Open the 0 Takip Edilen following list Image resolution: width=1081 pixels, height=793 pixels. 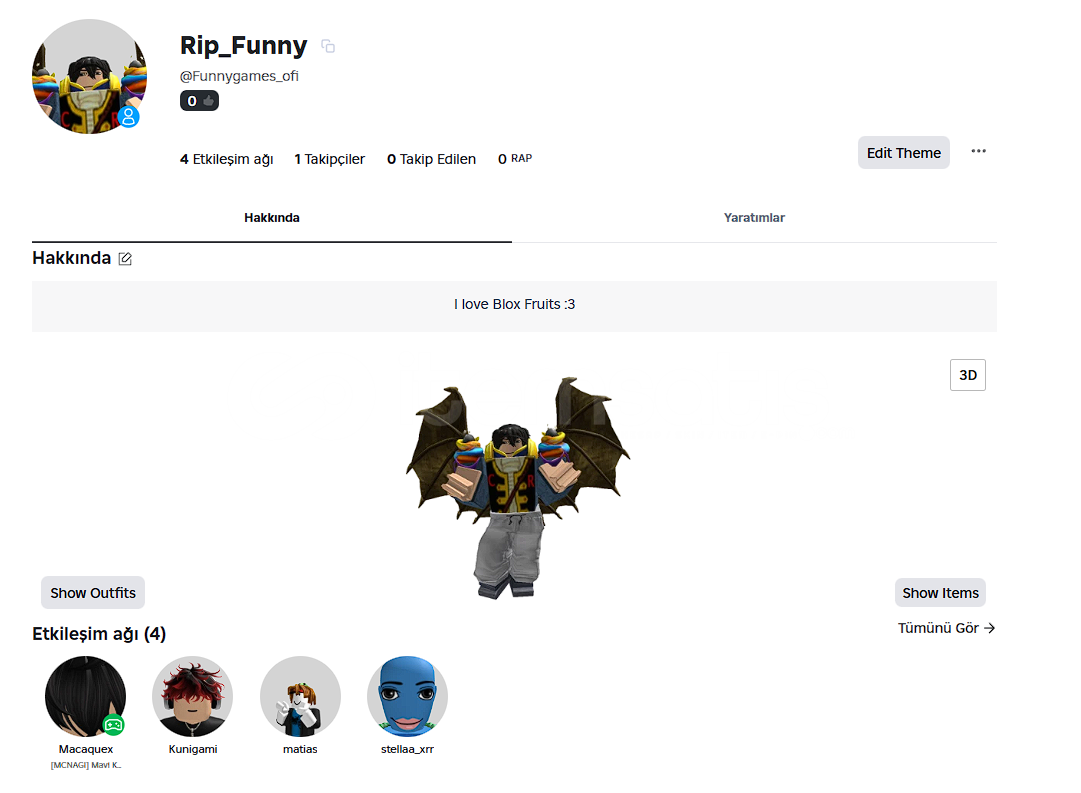pyautogui.click(x=432, y=159)
